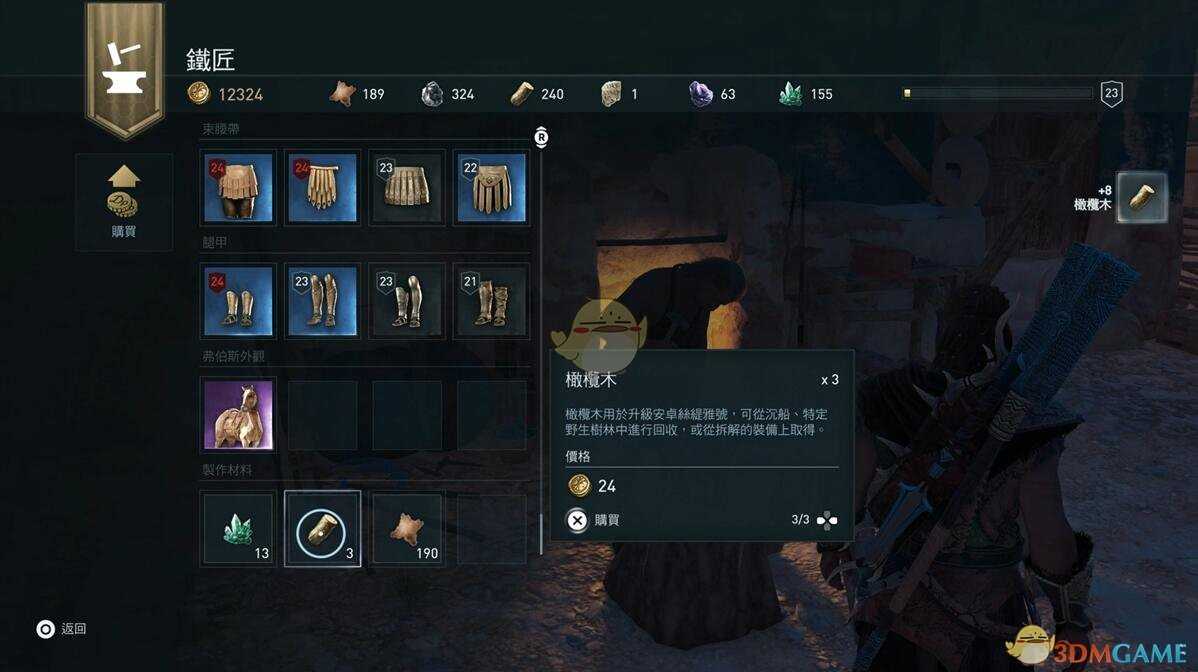Click the blacksmith anvil banner icon
The height and width of the screenshot is (672, 1198).
(x=125, y=69)
